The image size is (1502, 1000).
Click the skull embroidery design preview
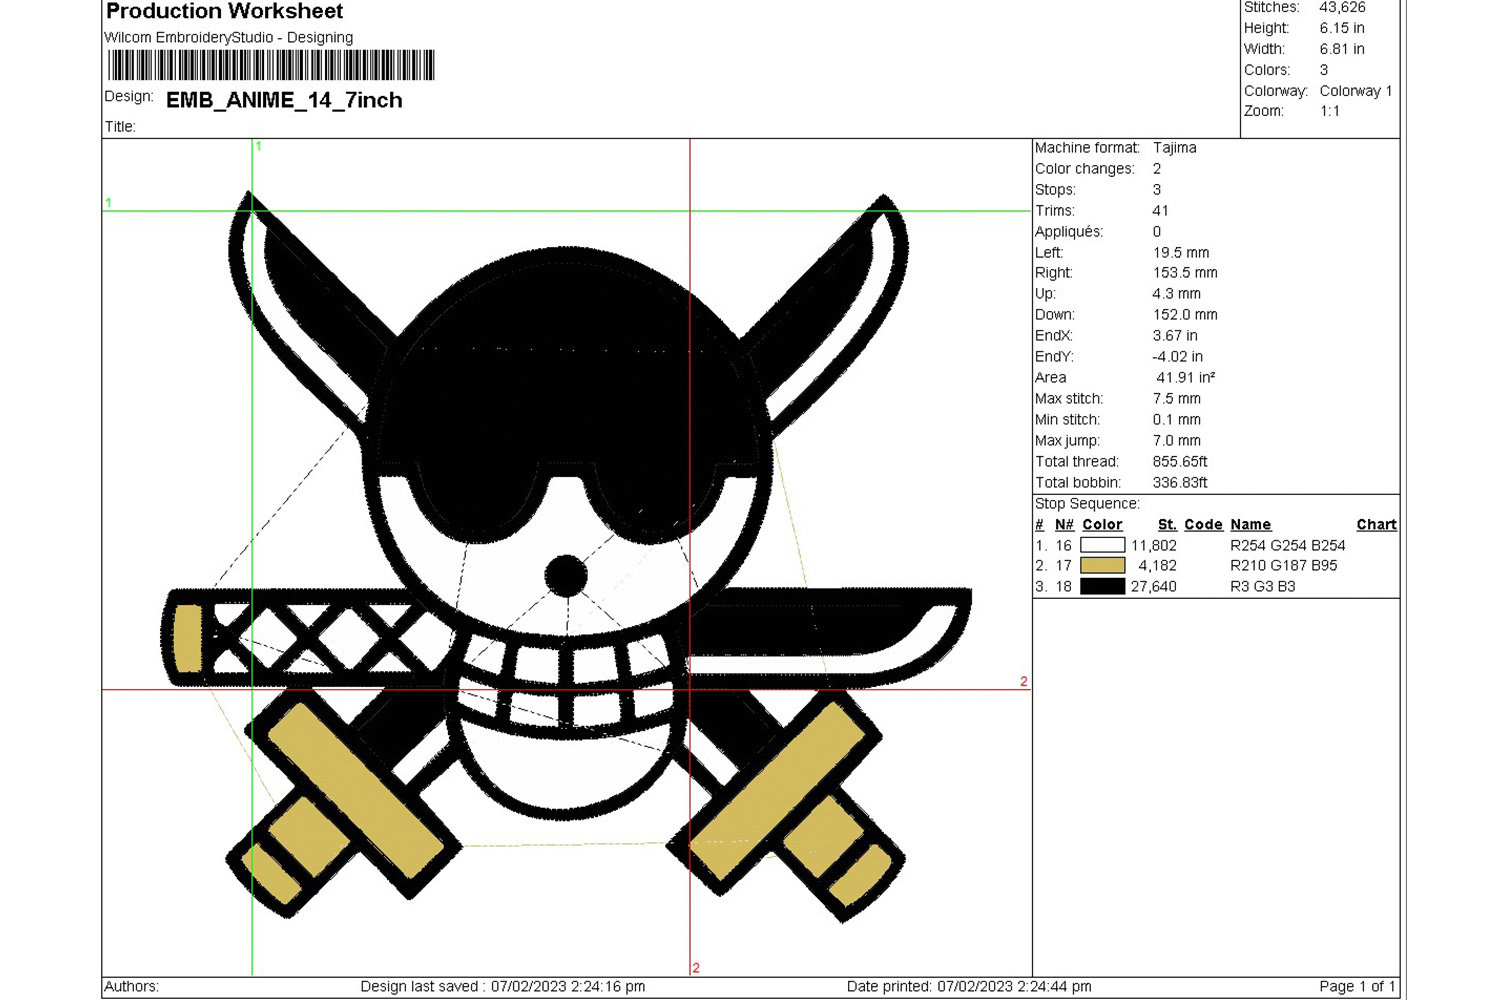pyautogui.click(x=567, y=555)
